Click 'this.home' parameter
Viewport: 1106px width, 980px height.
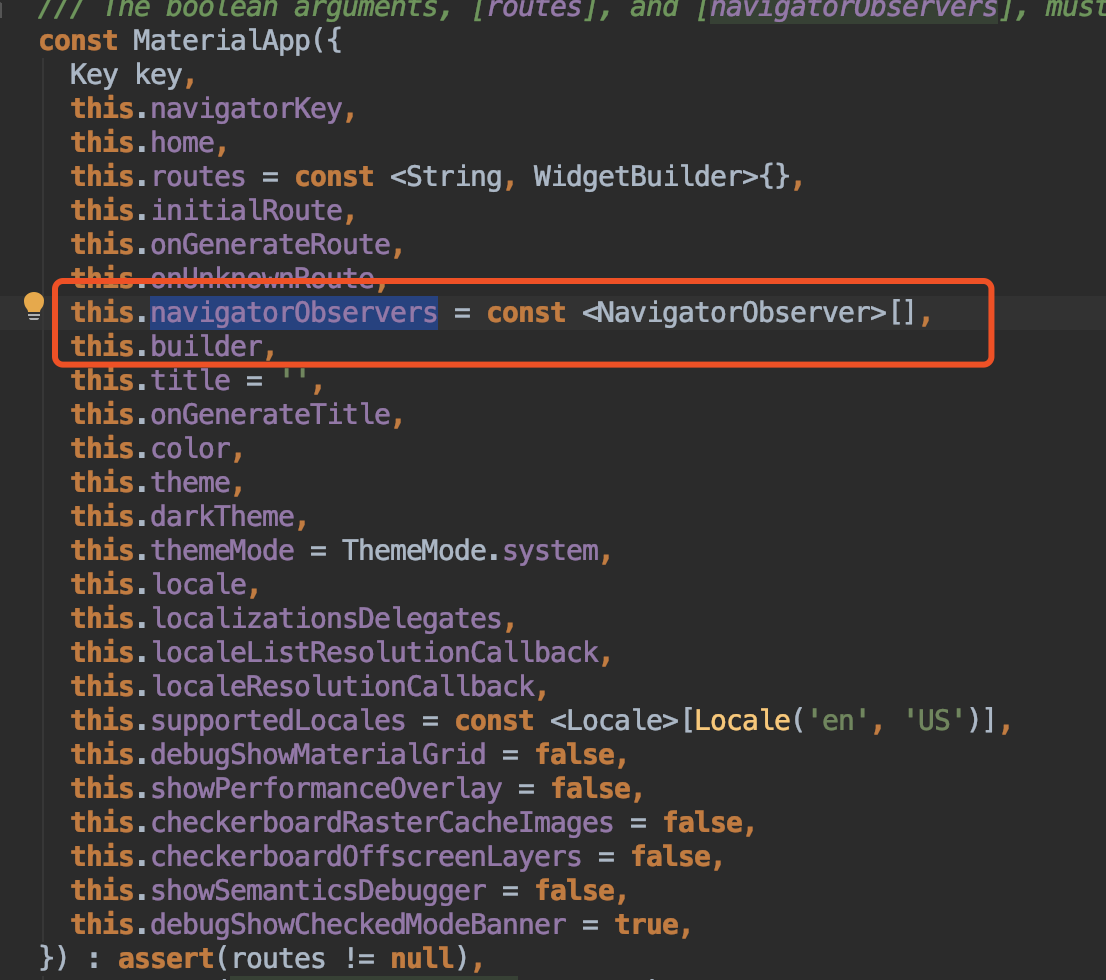click(x=148, y=143)
